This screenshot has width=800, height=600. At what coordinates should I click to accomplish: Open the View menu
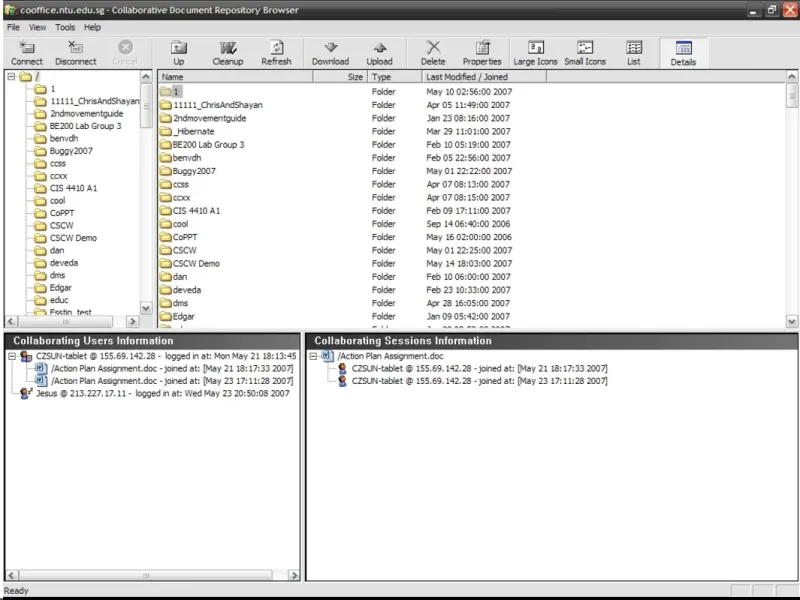coord(37,28)
